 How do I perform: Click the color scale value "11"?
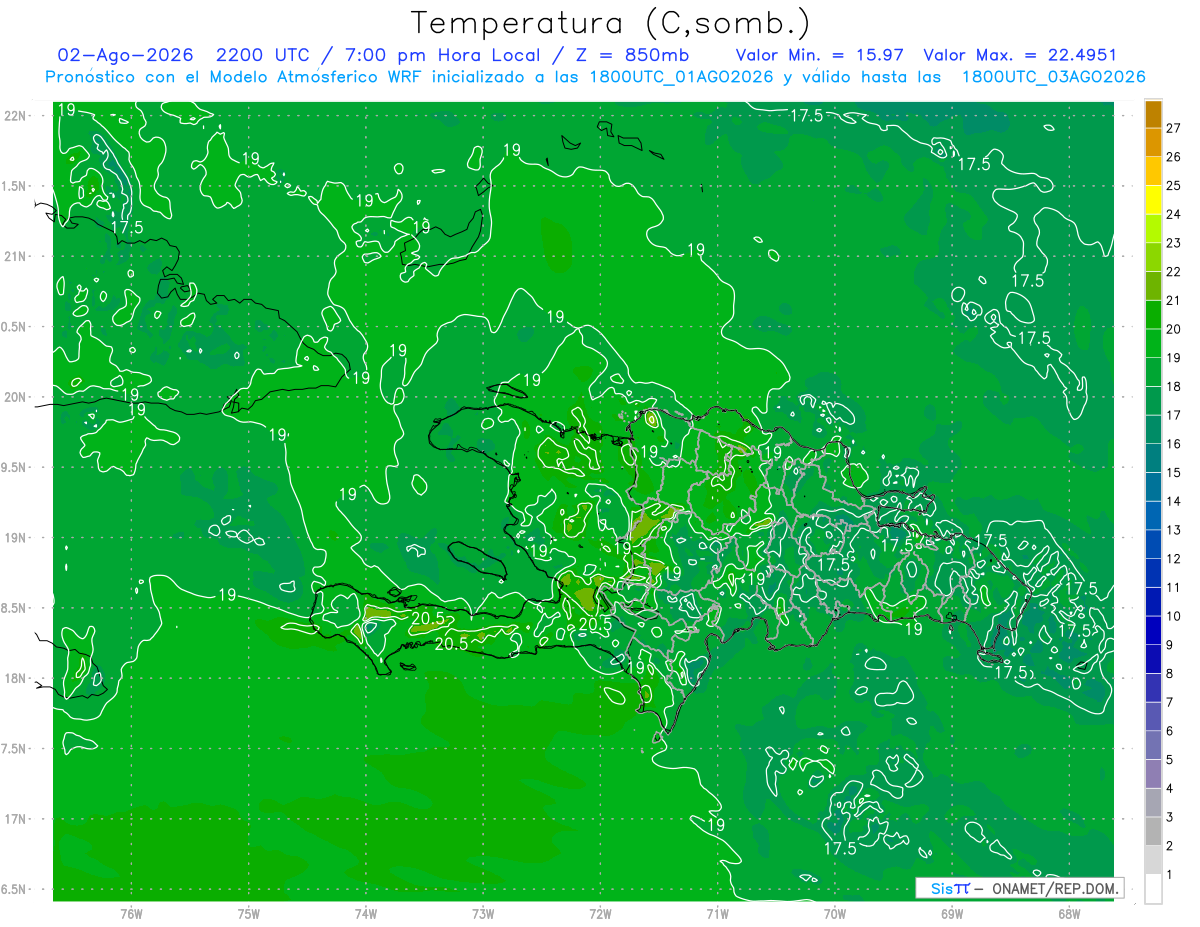[1173, 588]
